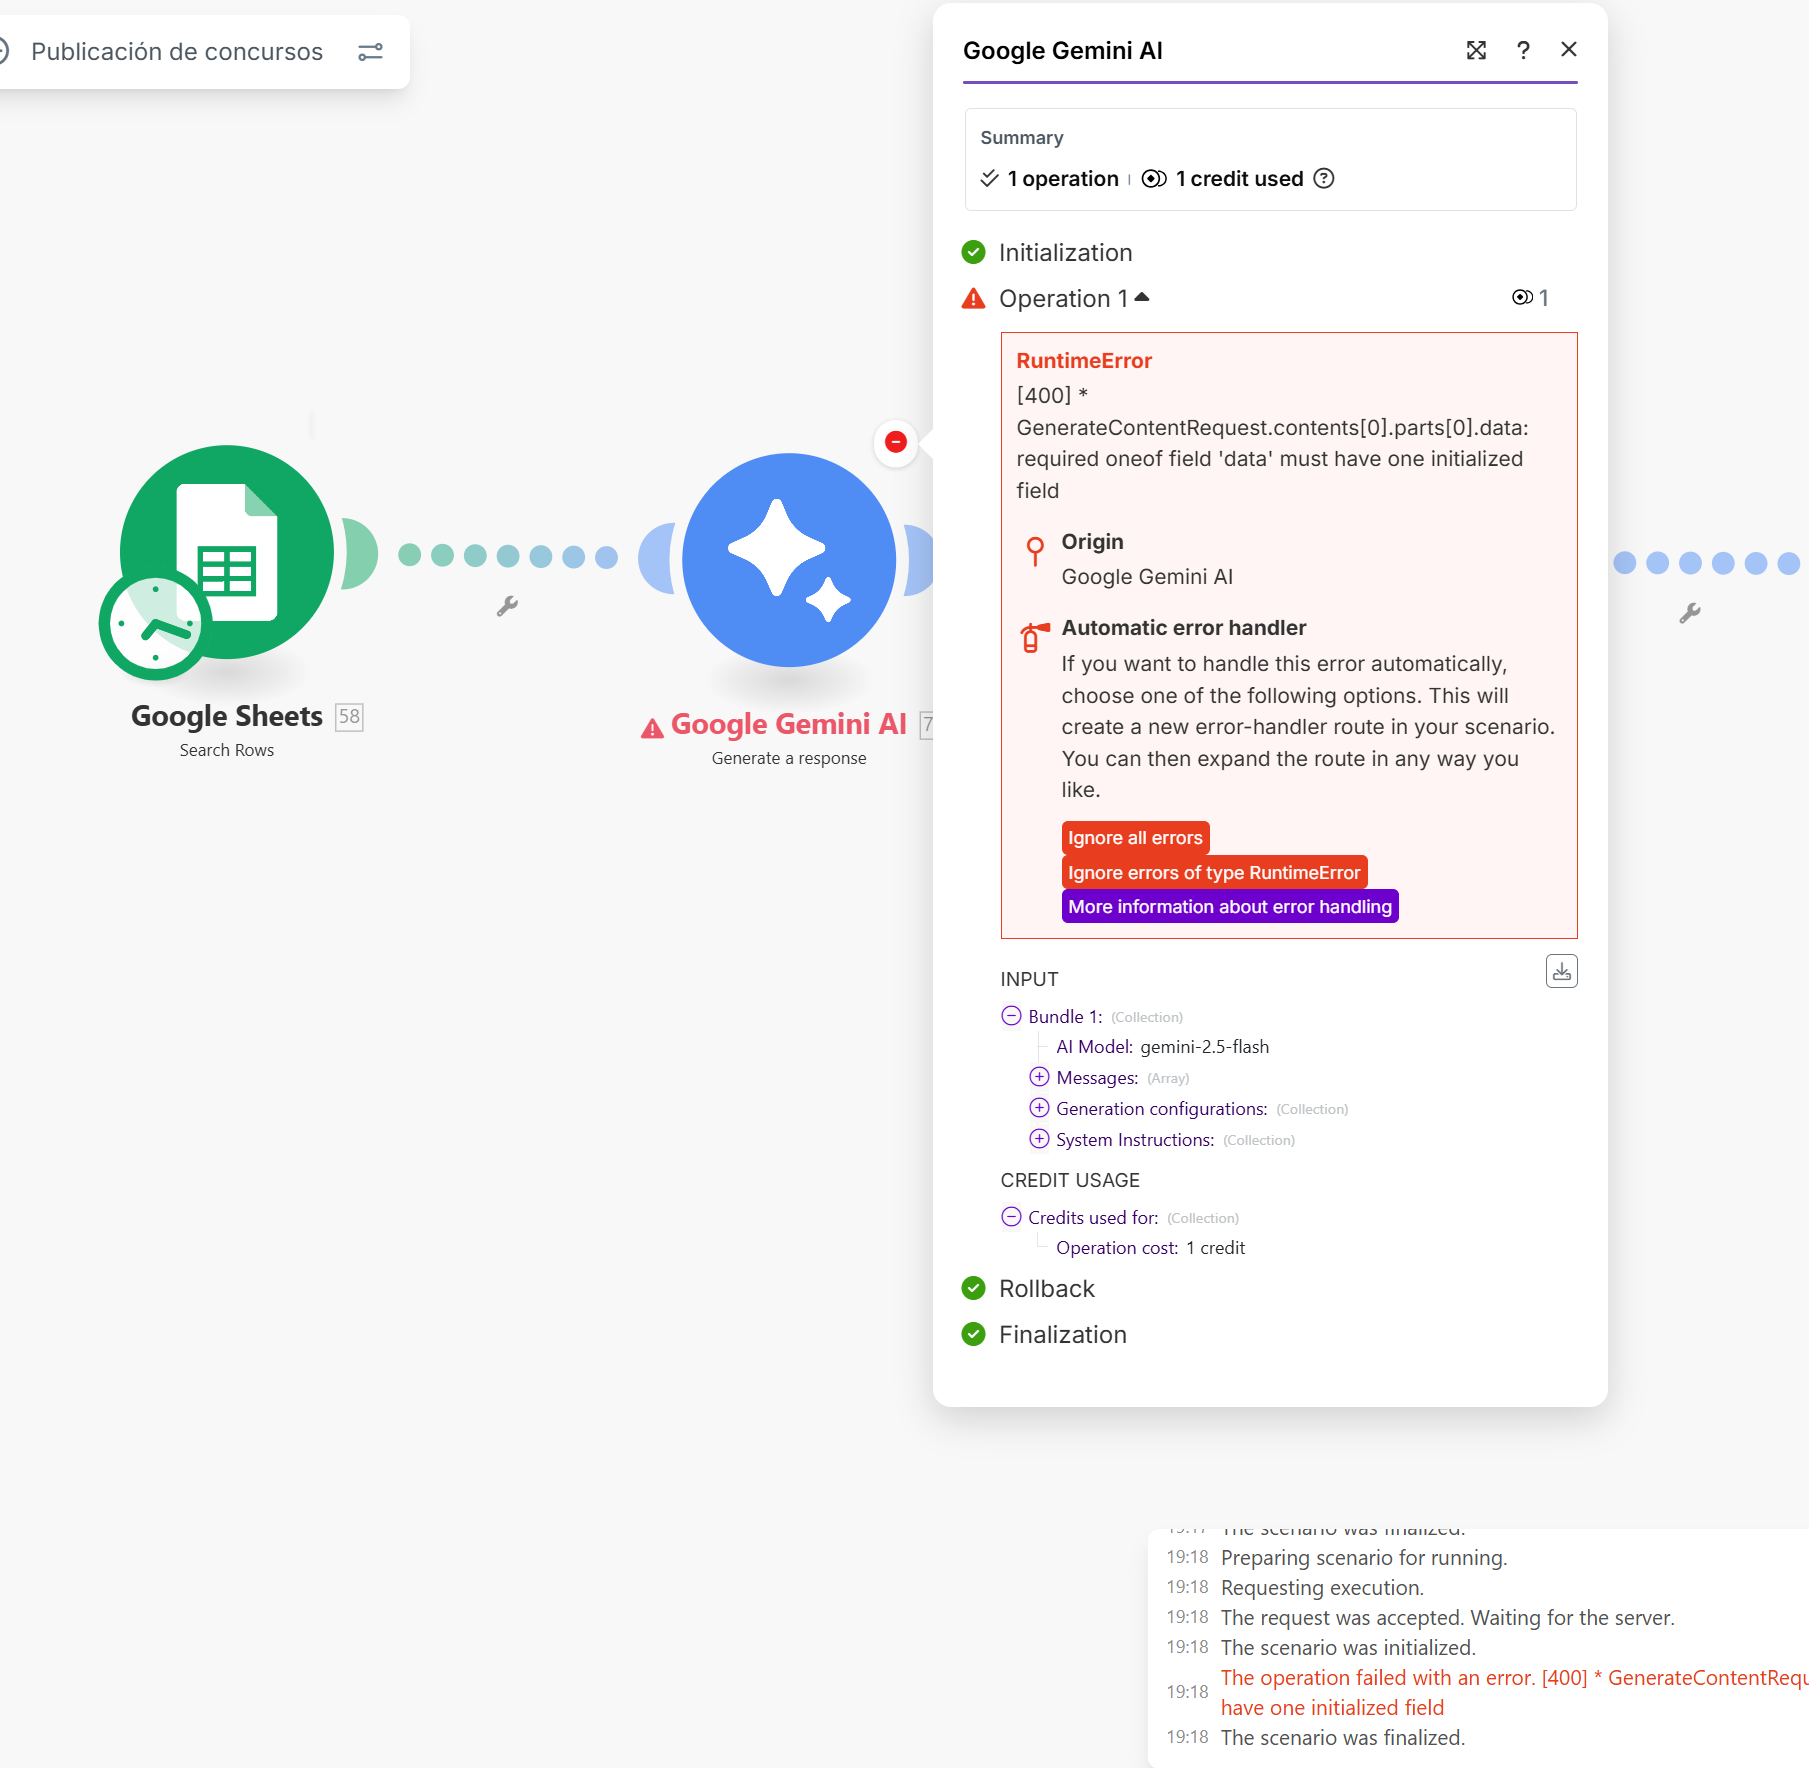Image resolution: width=1809 pixels, height=1768 pixels.
Task: Select the Finalization step
Action: pyautogui.click(x=1062, y=1335)
